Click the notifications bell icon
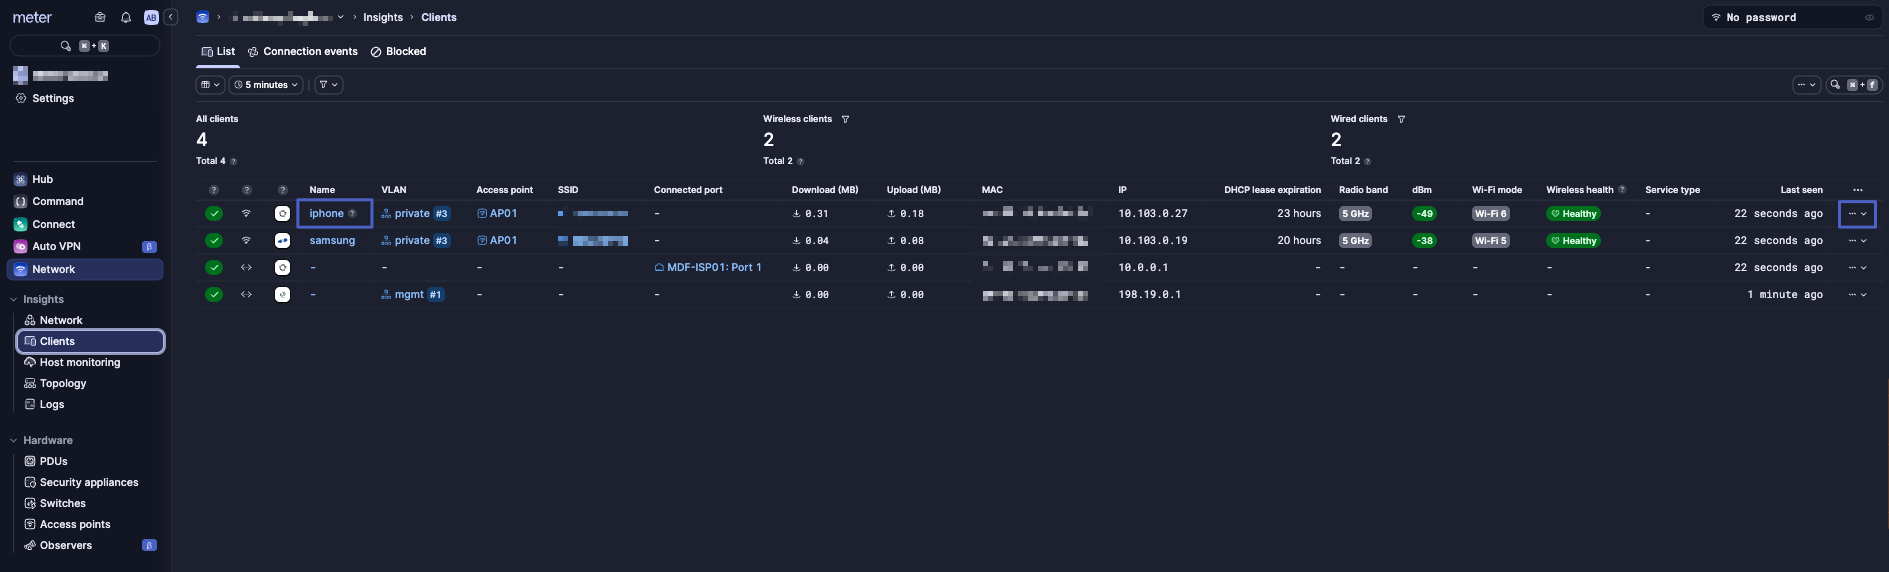The image size is (1889, 572). click(x=126, y=17)
